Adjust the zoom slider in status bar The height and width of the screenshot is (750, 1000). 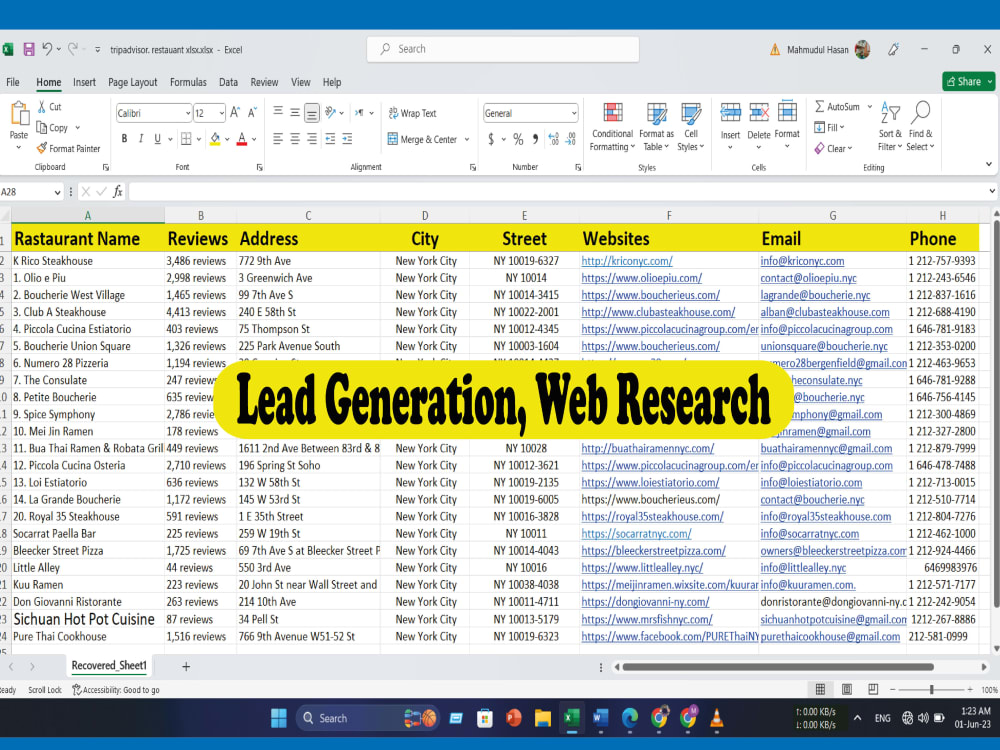click(x=931, y=689)
